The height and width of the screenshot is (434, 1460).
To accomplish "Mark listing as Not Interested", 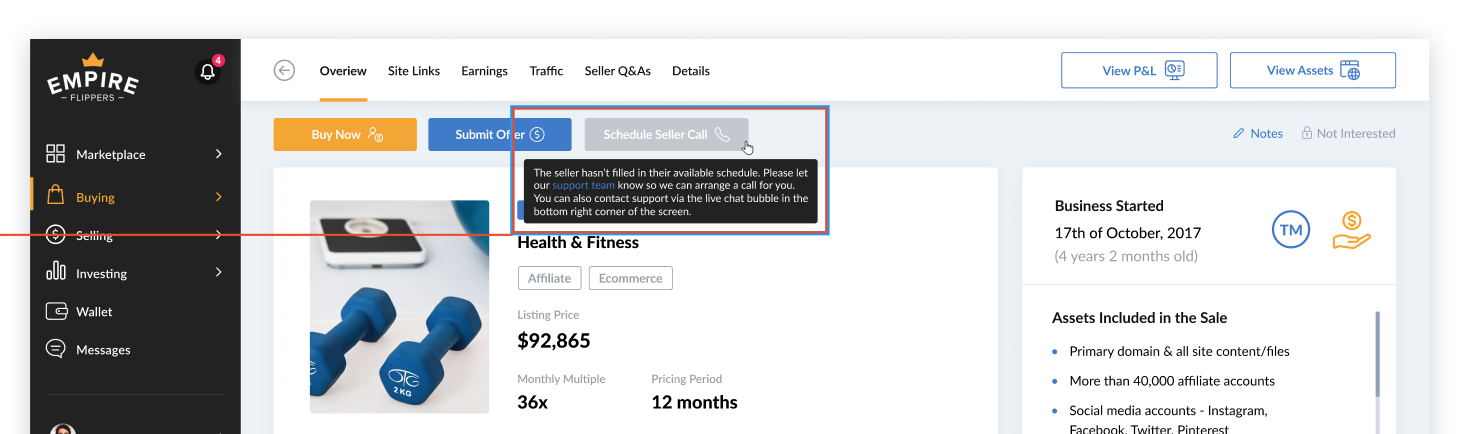I will coord(1347,133).
